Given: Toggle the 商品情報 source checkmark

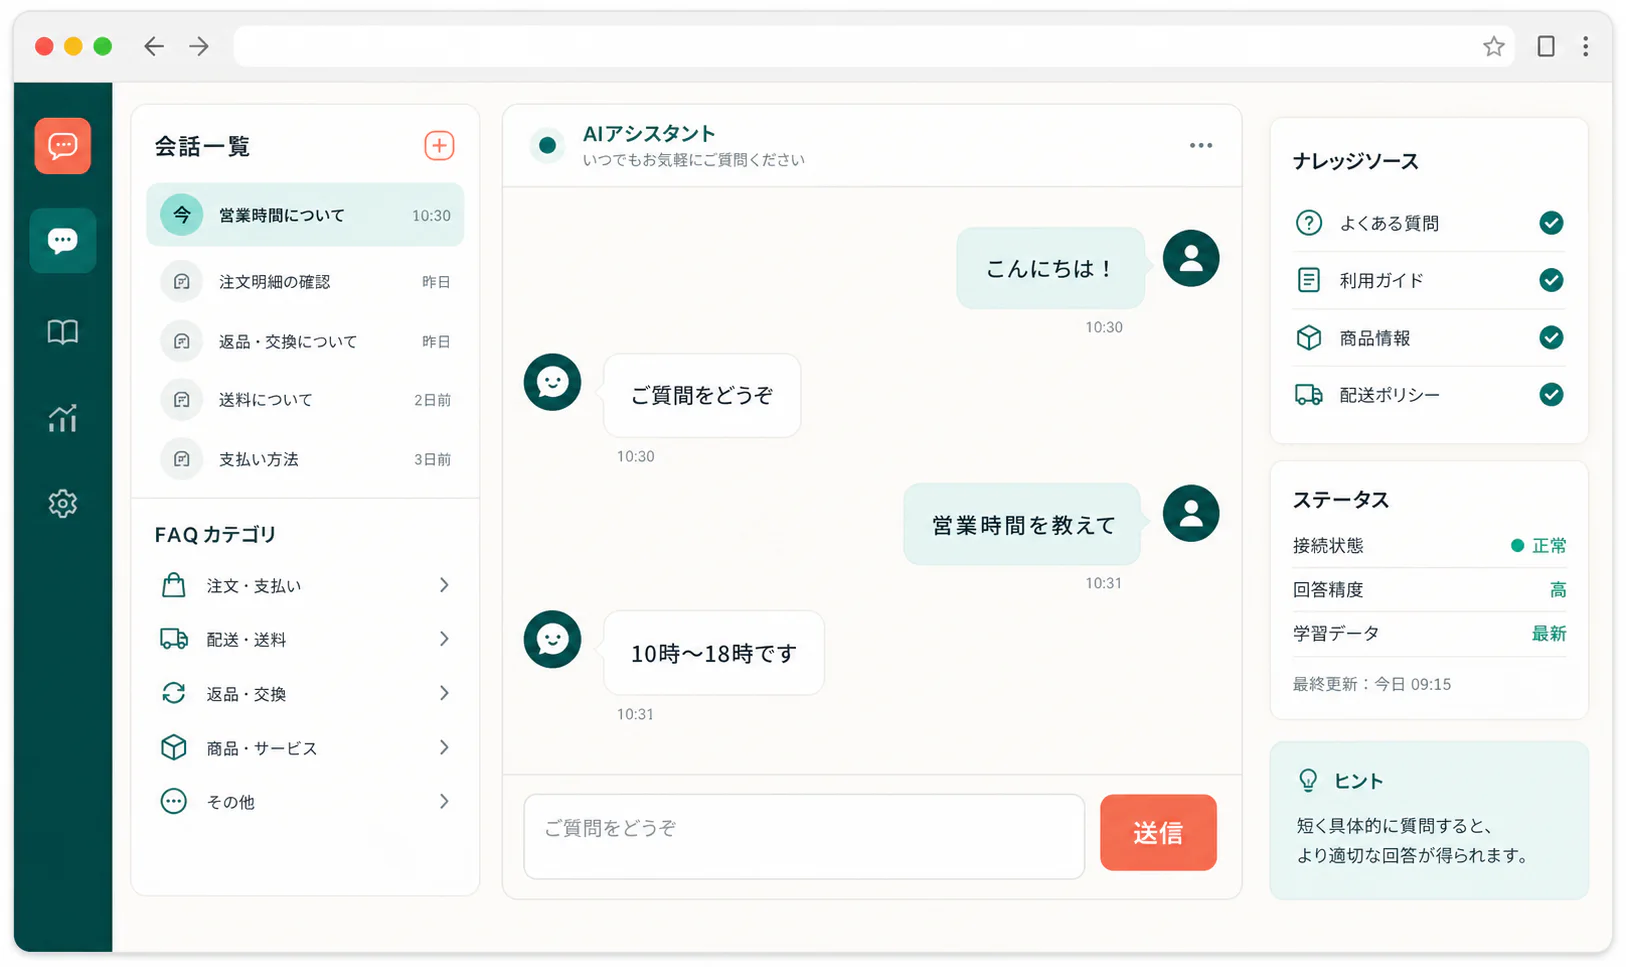Looking at the screenshot, I should pyautogui.click(x=1551, y=338).
